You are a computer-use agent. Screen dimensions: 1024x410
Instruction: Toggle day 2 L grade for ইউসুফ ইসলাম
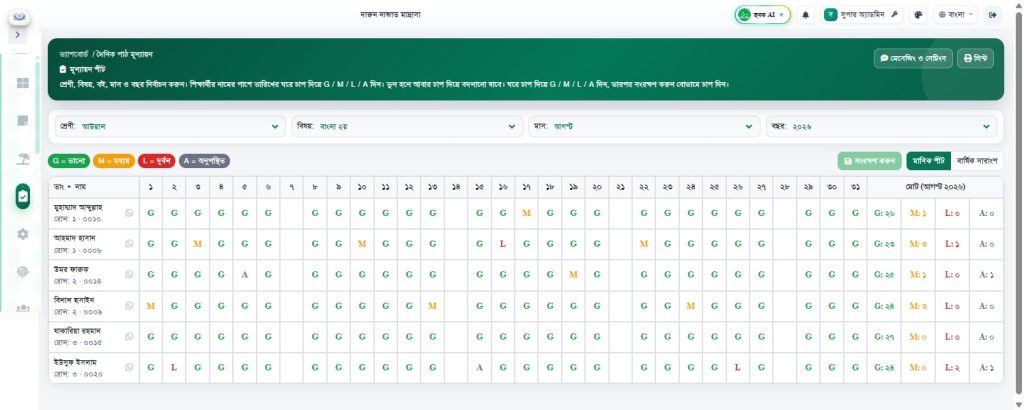[174, 368]
